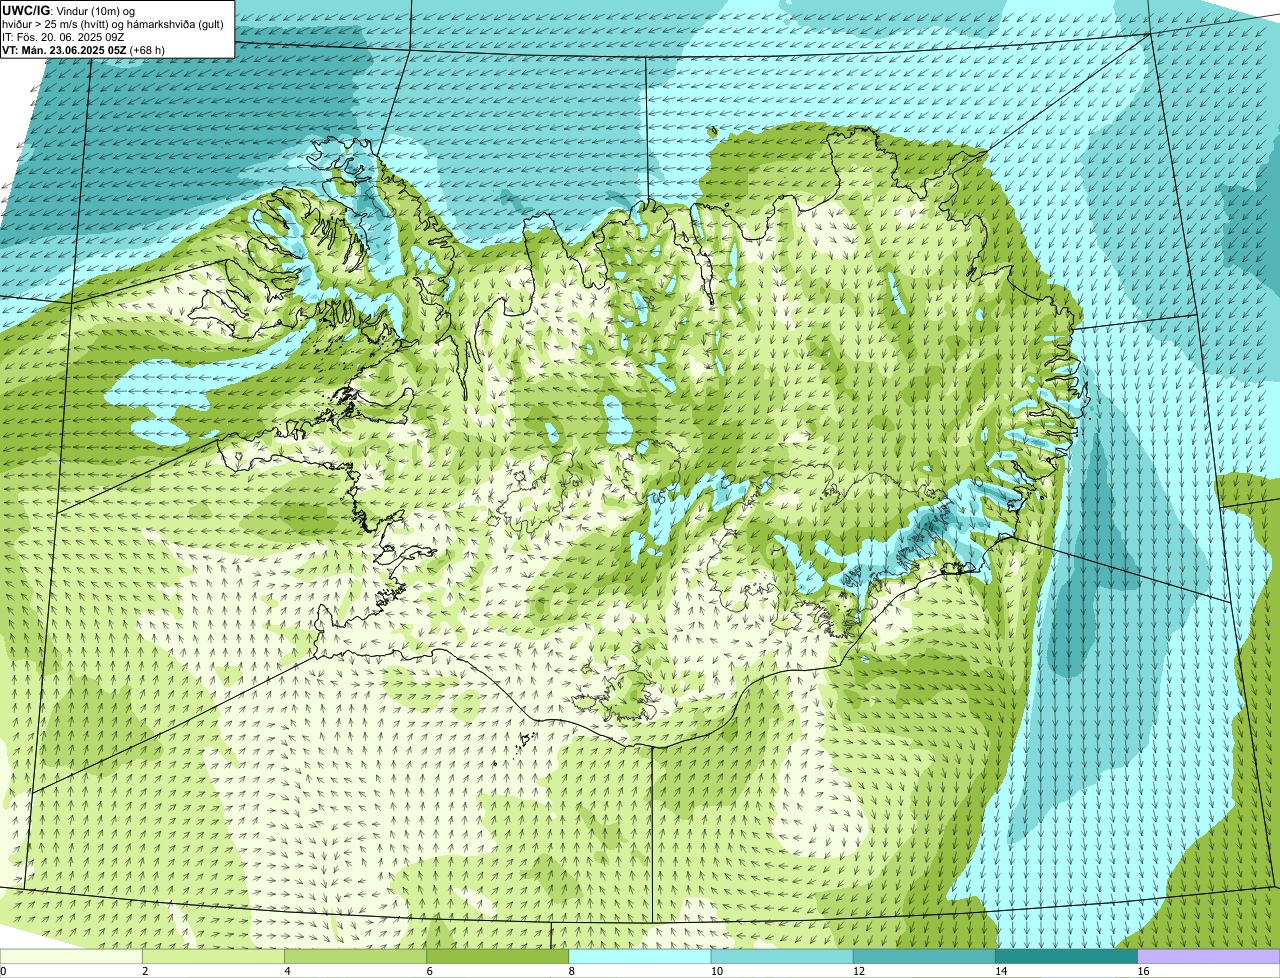Click the legend tick label "0"
The width and height of the screenshot is (1280, 978).
pyautogui.click(x=3, y=971)
